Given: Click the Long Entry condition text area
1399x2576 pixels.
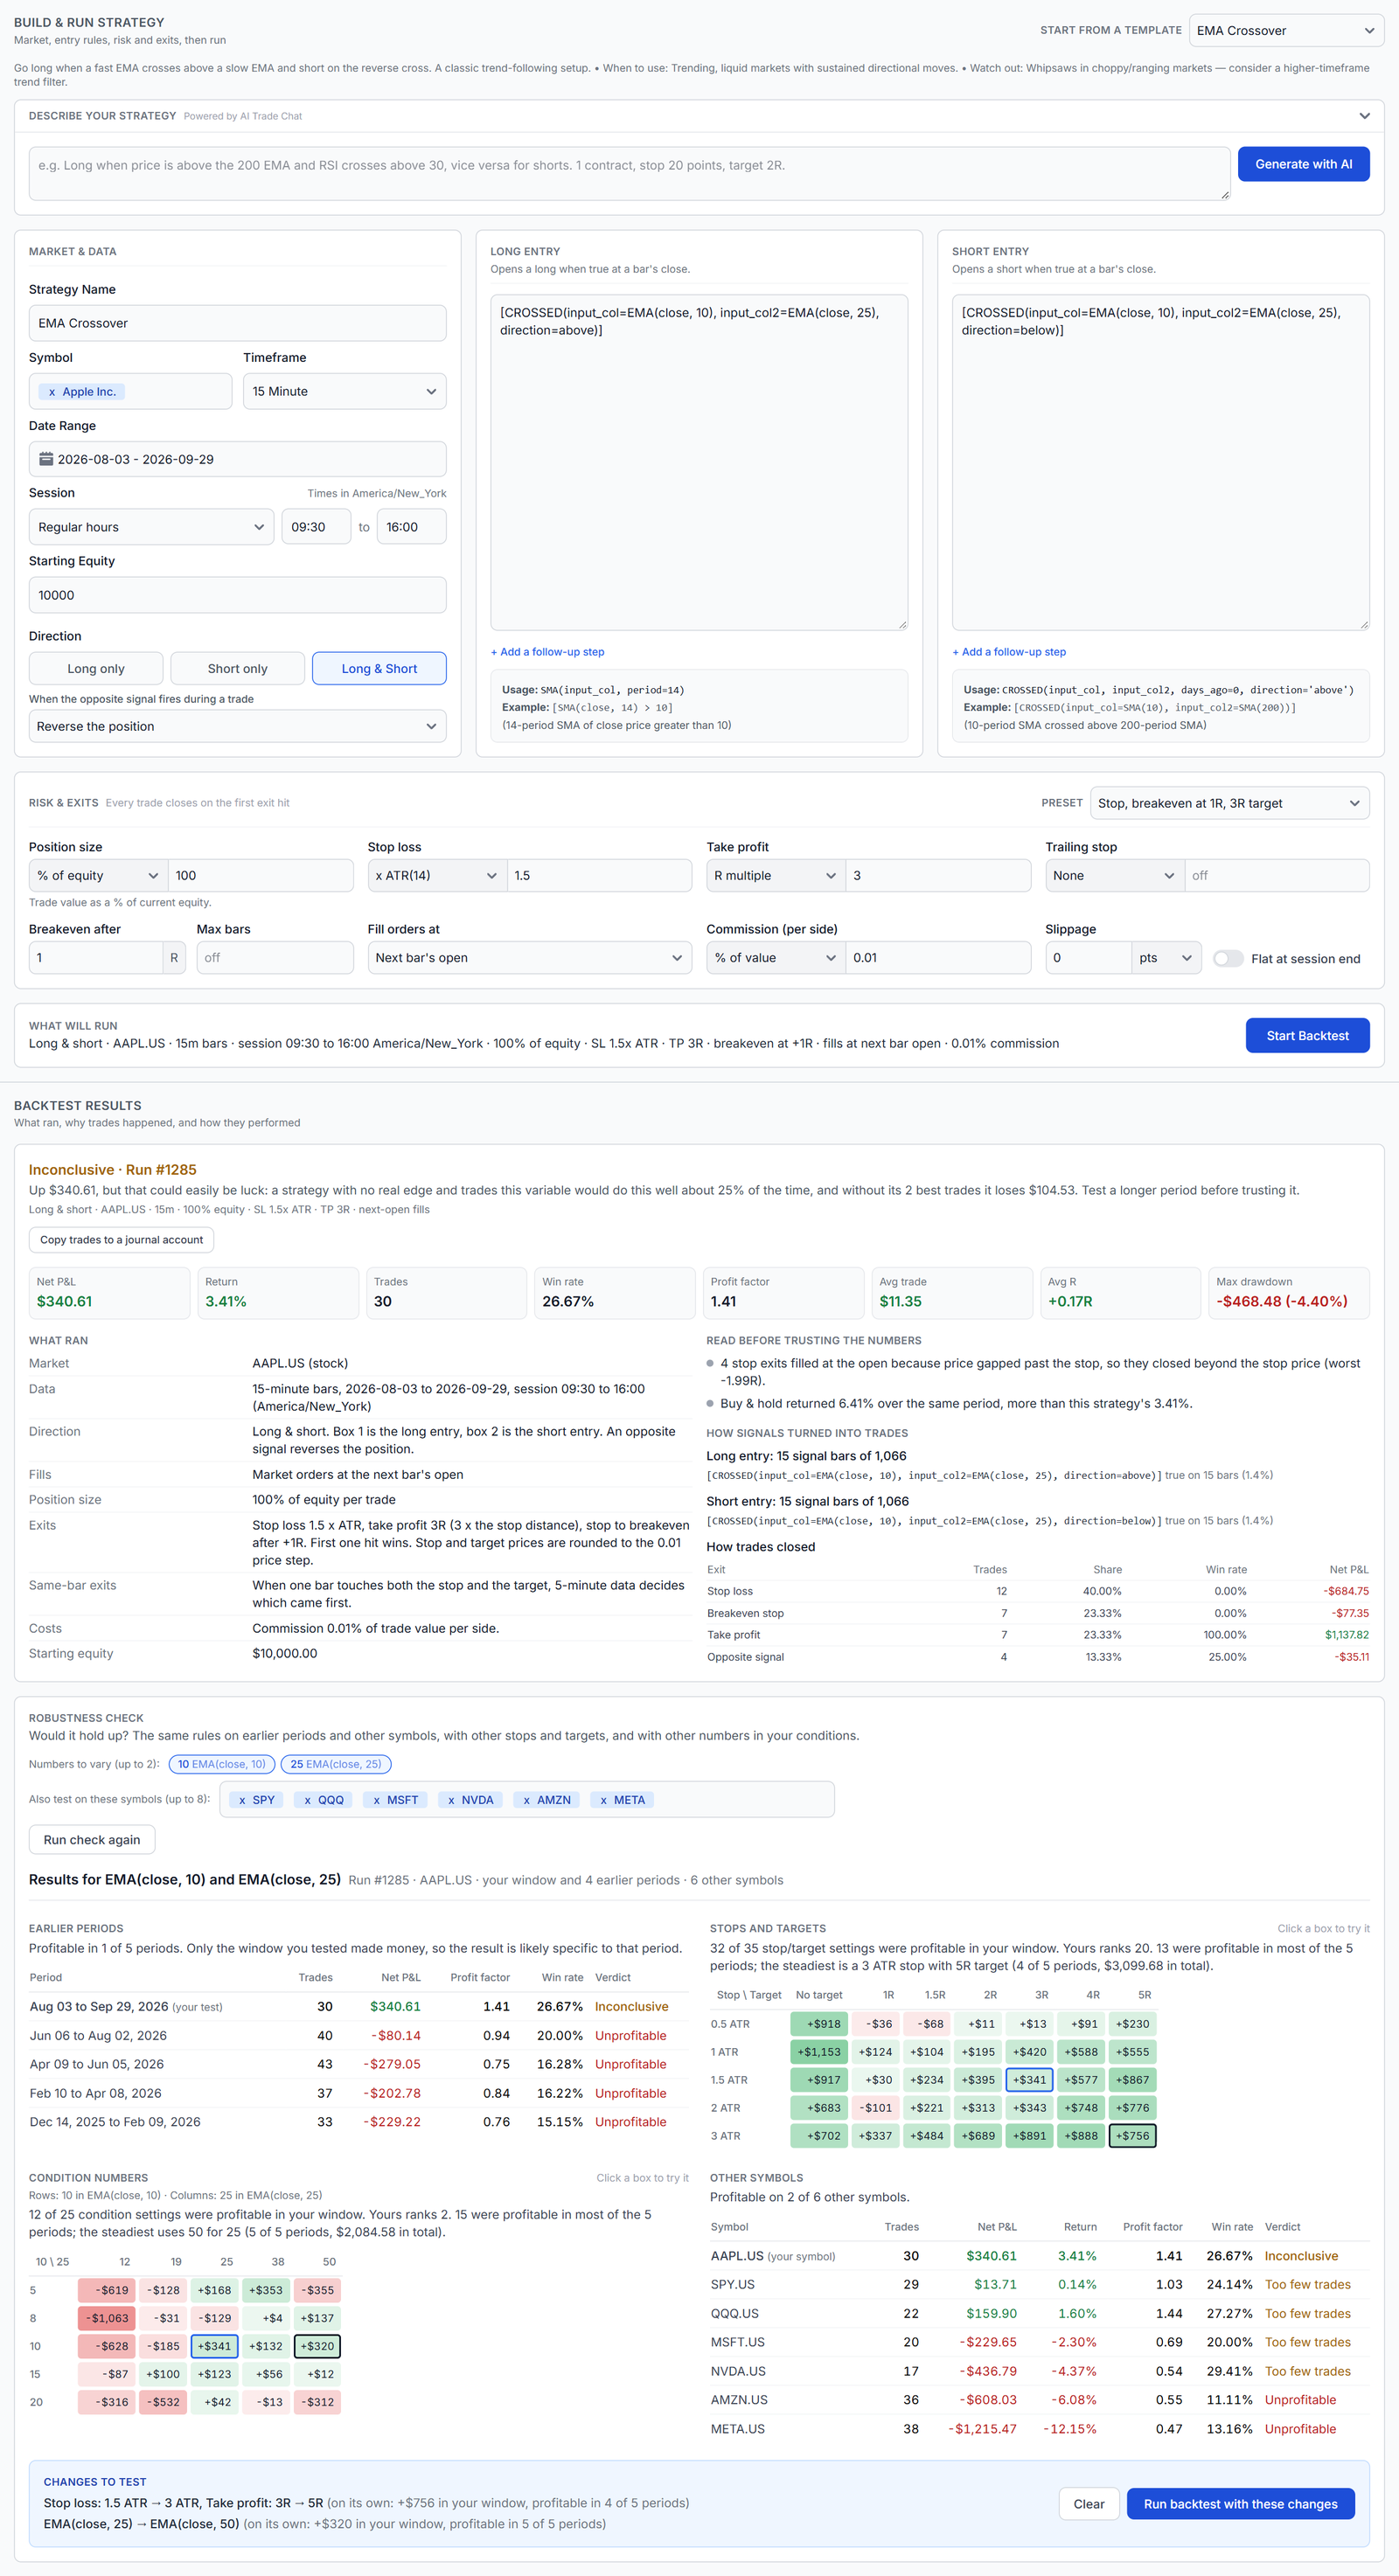Looking at the screenshot, I should coord(699,462).
